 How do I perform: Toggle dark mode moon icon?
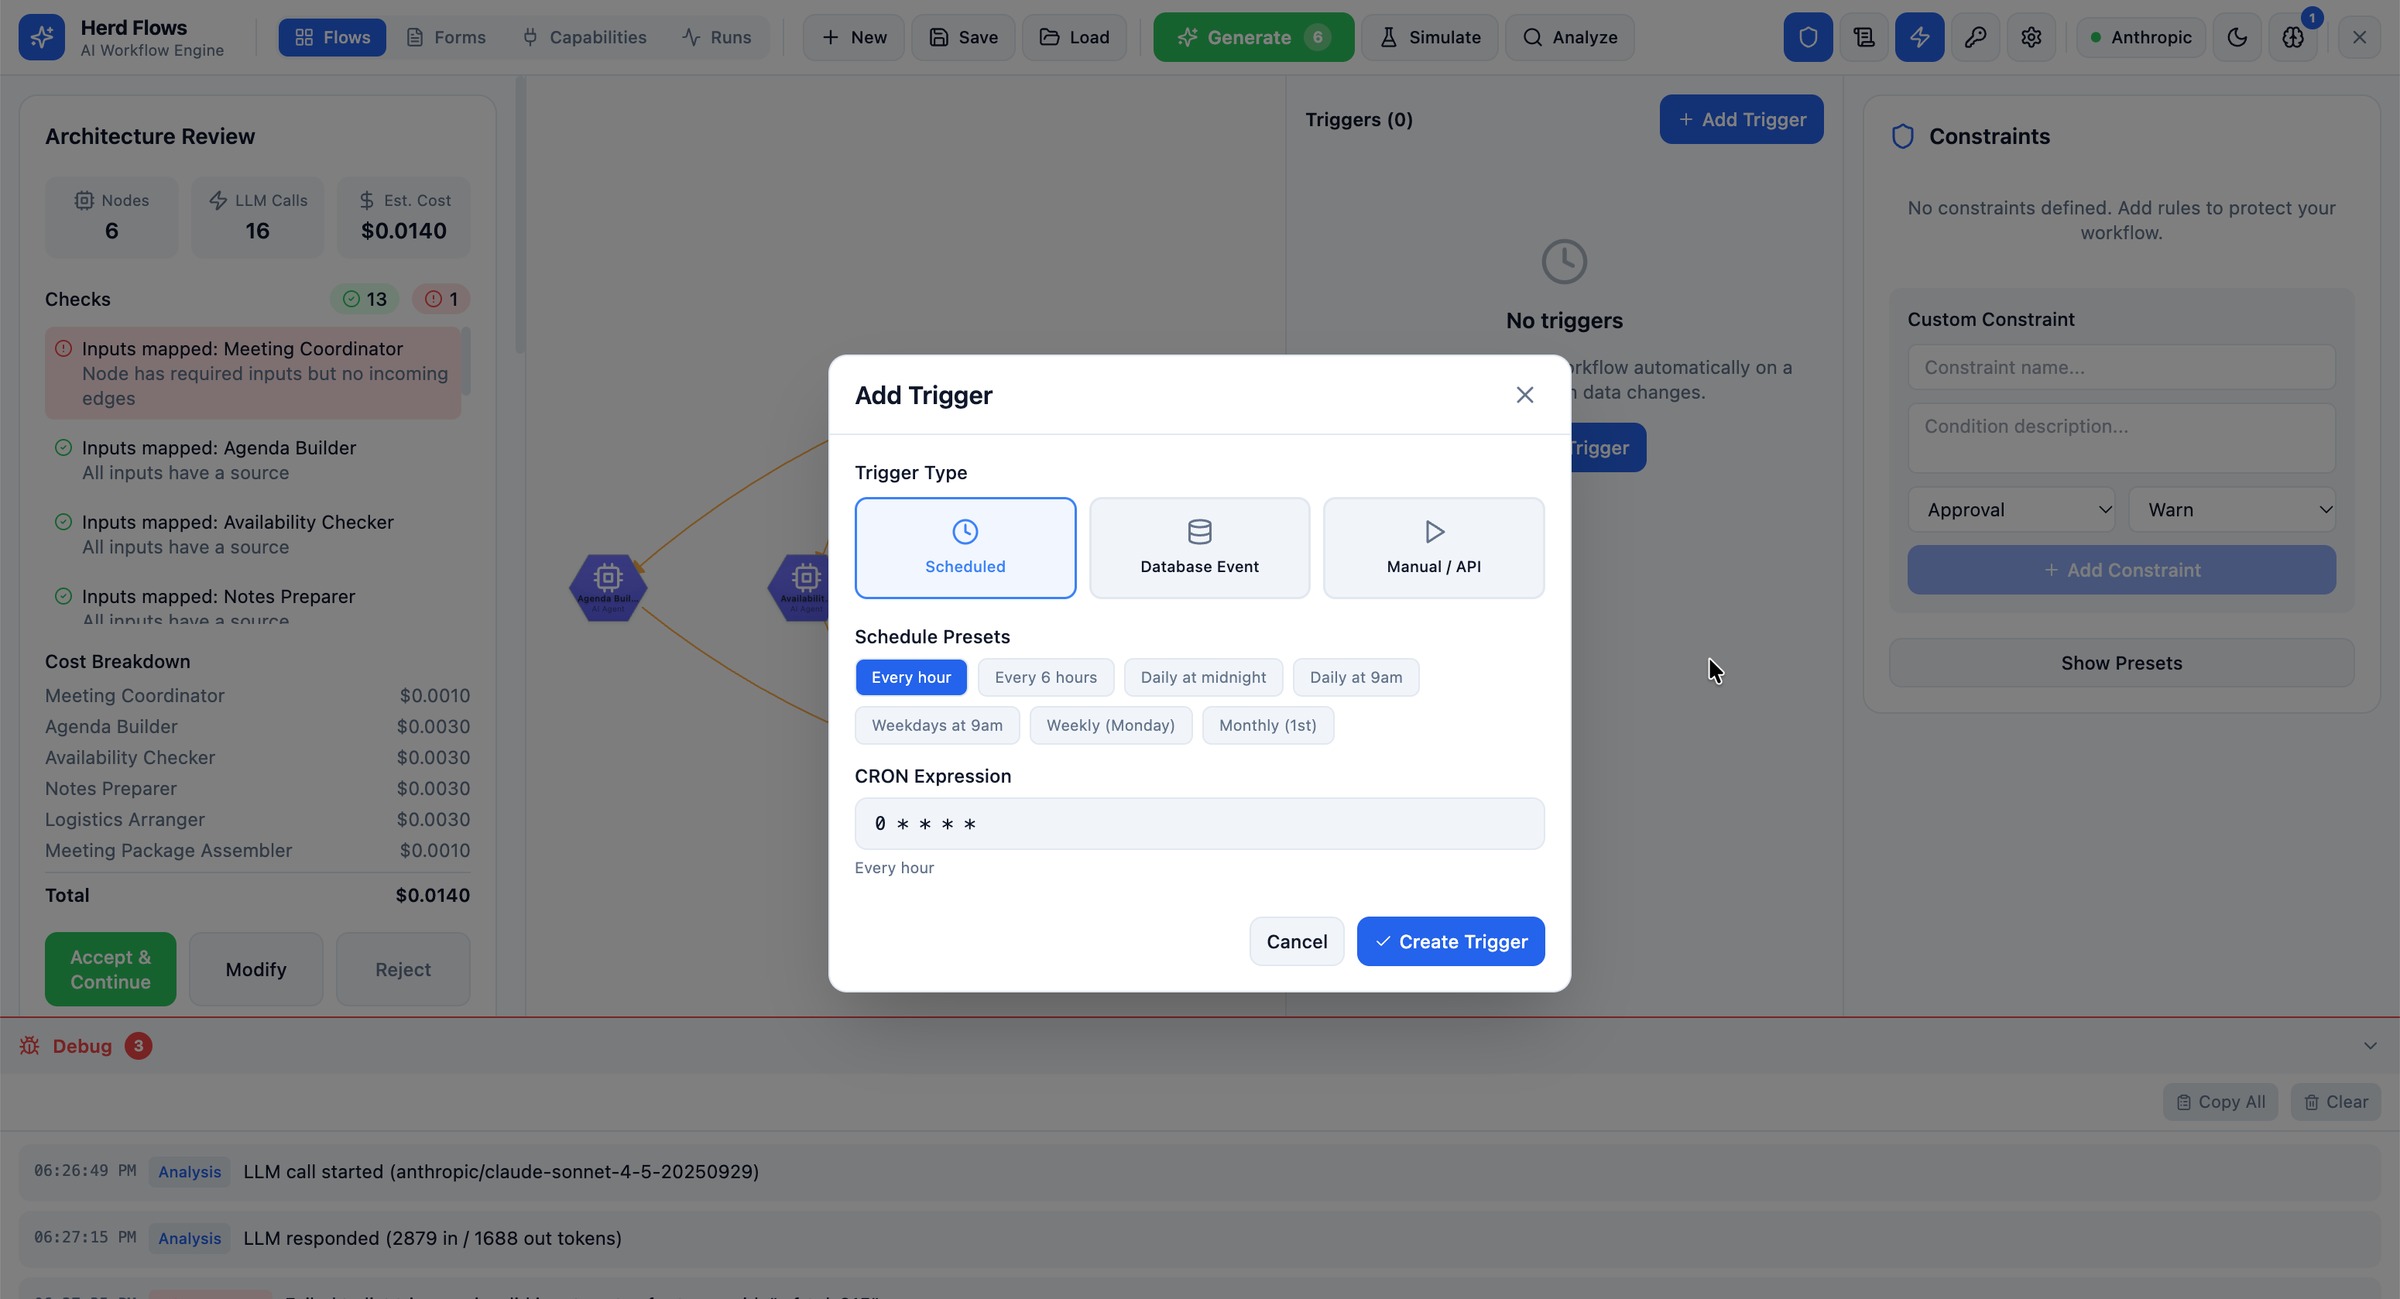tap(2237, 37)
